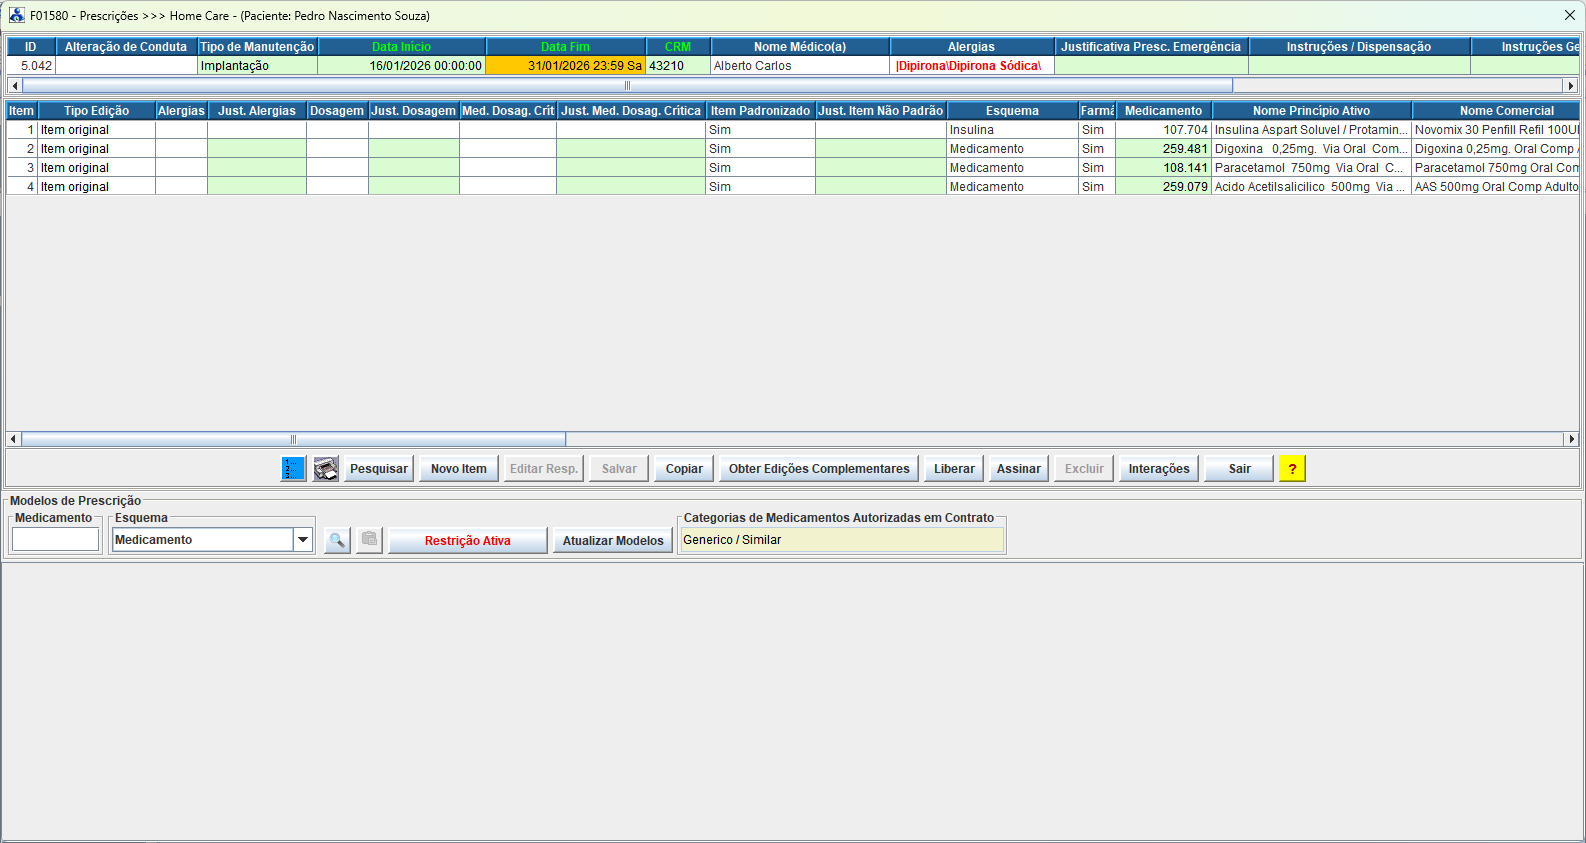This screenshot has width=1586, height=843.
Task: Click the Obter Edições Complementares button
Action: [818, 469]
